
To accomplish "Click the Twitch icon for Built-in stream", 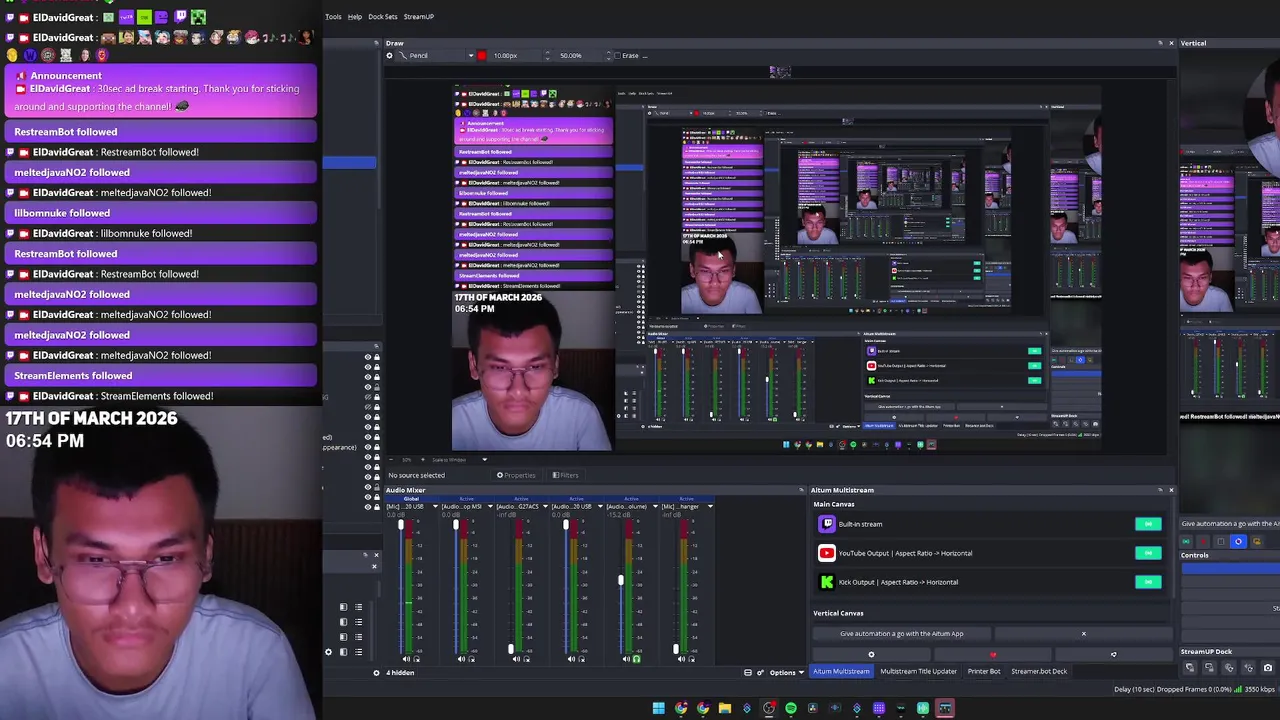I will coord(826,524).
